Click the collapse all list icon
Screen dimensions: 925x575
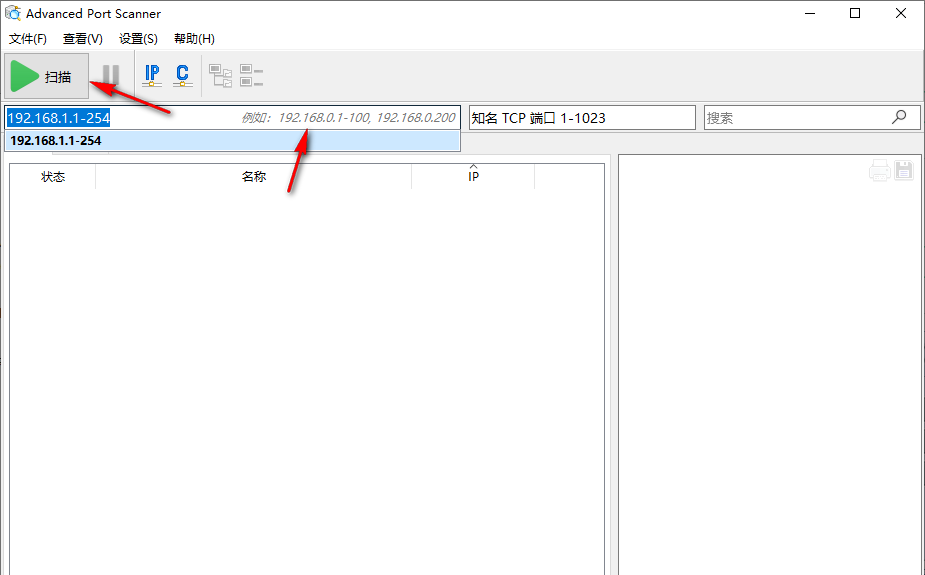pos(251,76)
